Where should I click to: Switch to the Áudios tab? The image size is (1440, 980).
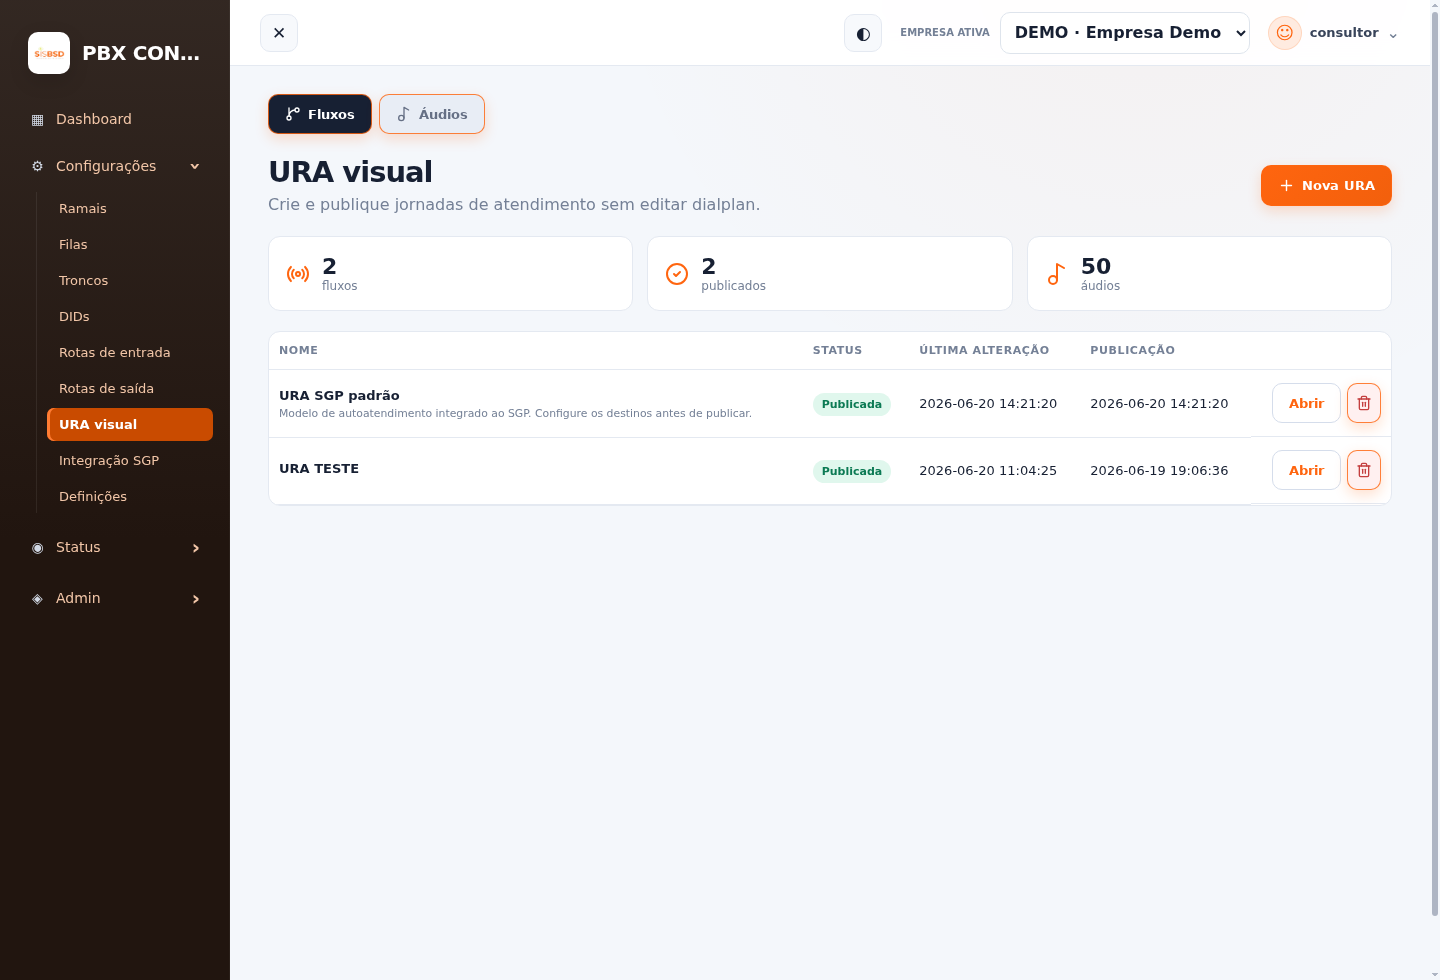[x=432, y=114]
